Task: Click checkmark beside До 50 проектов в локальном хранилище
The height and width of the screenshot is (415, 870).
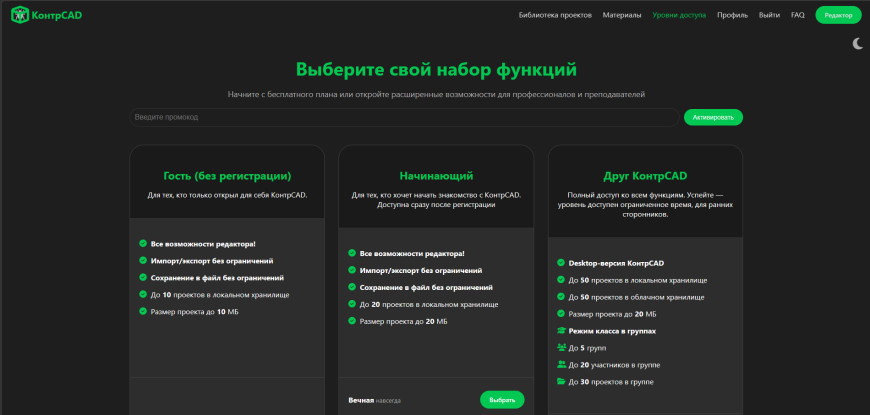Action: pos(561,280)
